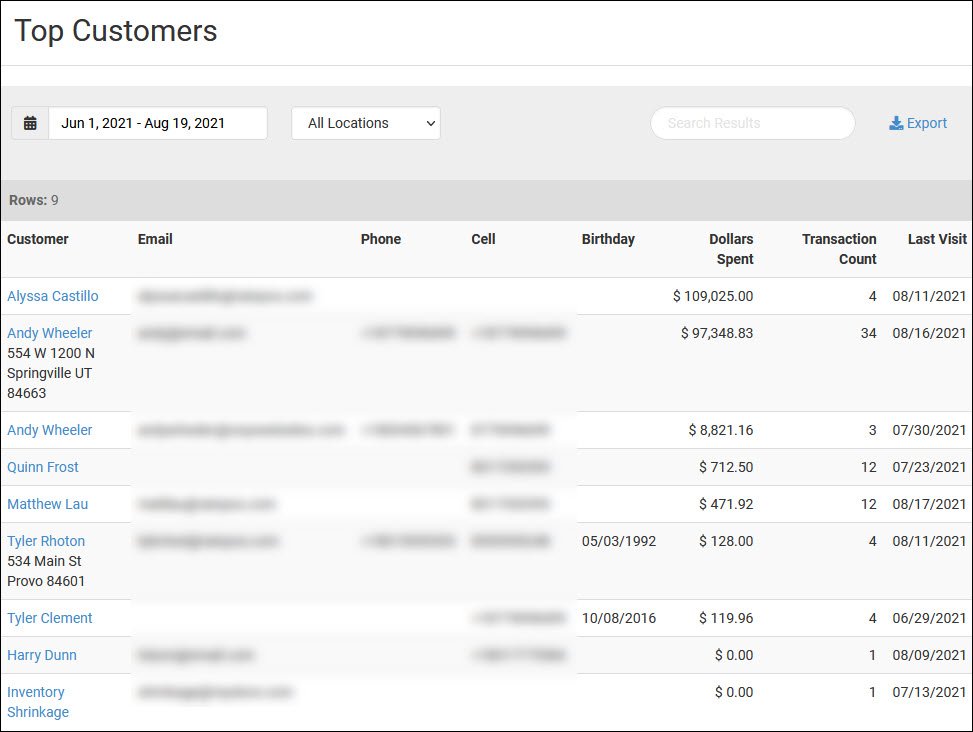973x732 pixels.
Task: Open Matthew Lau's customer record
Action: click(48, 504)
